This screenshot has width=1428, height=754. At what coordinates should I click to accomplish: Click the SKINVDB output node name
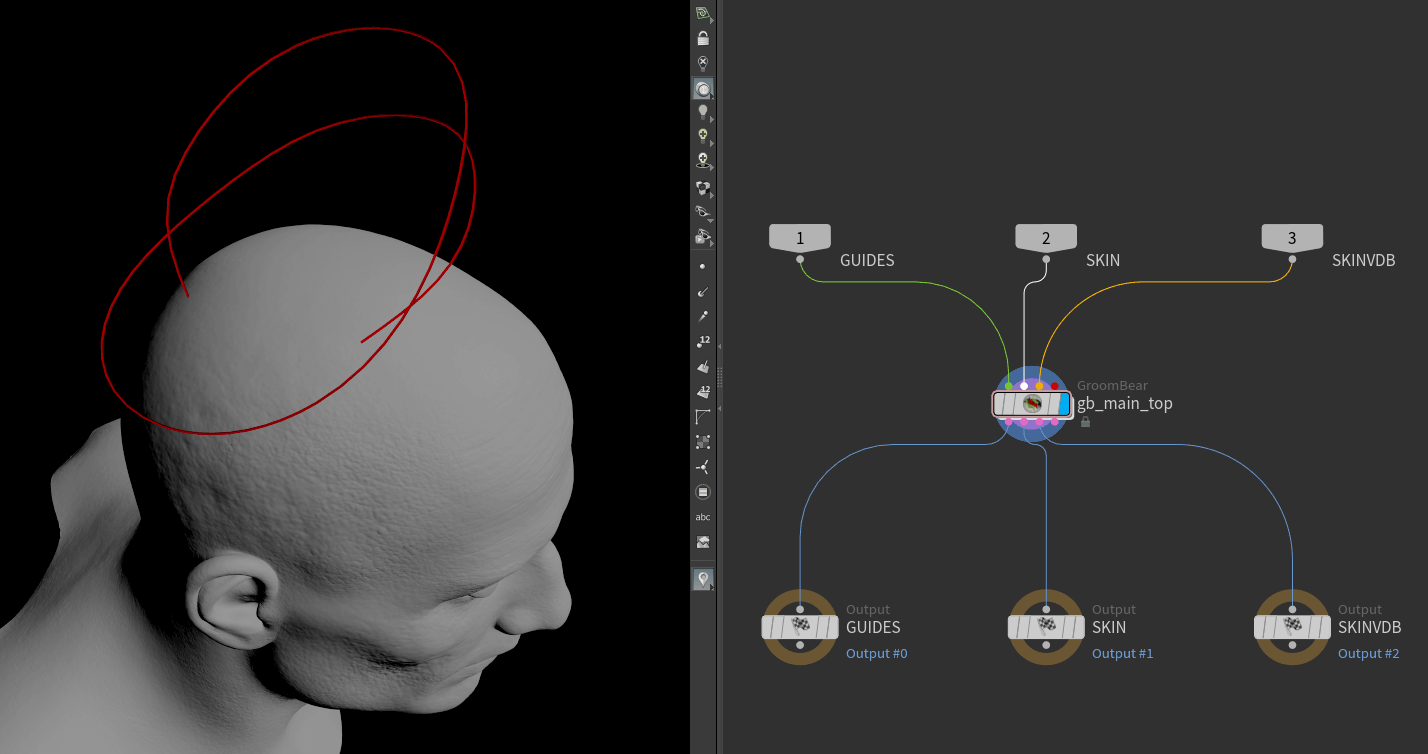(x=1369, y=628)
